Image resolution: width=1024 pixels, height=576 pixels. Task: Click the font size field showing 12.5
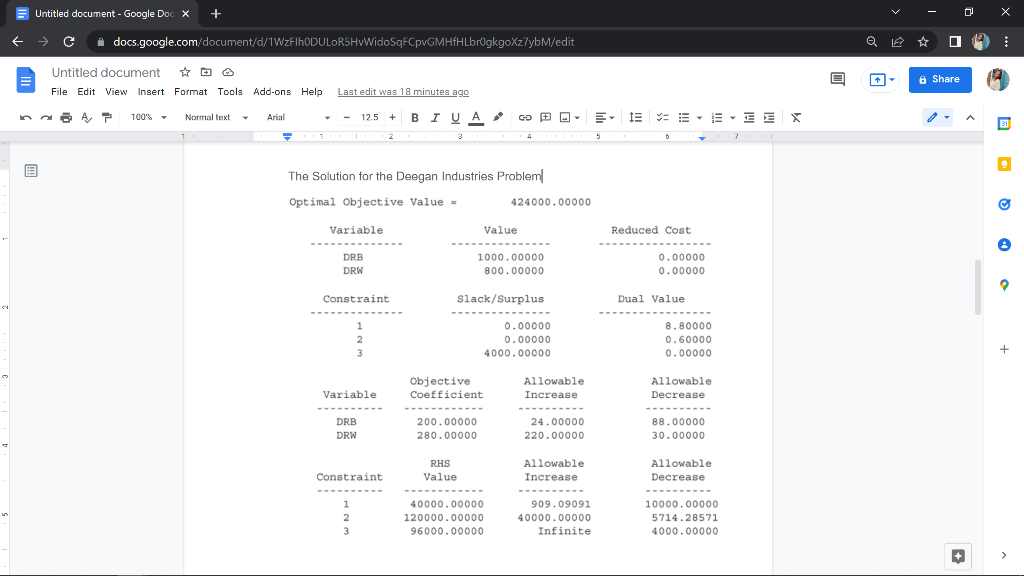(370, 118)
